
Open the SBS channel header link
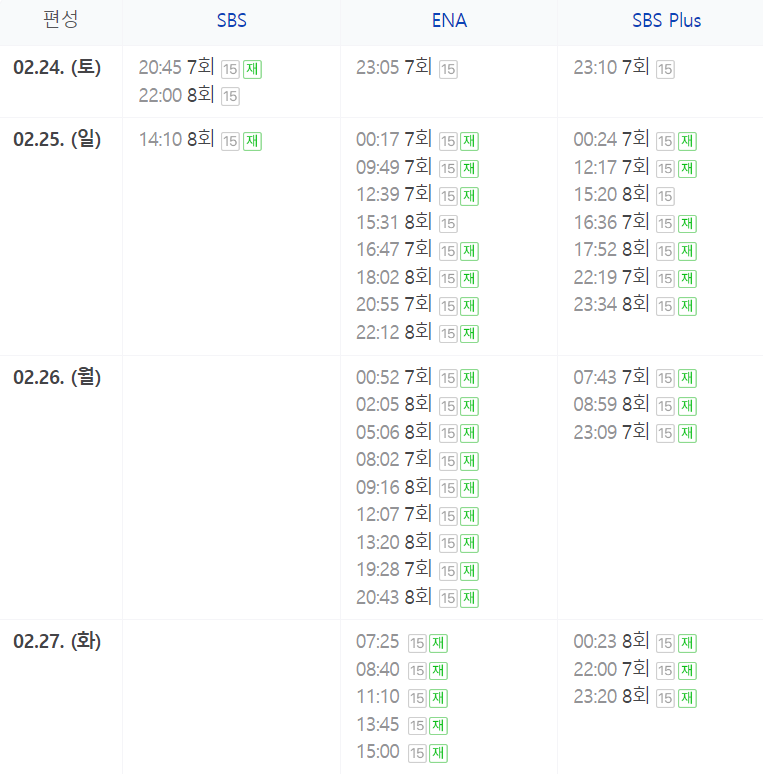pos(231,20)
